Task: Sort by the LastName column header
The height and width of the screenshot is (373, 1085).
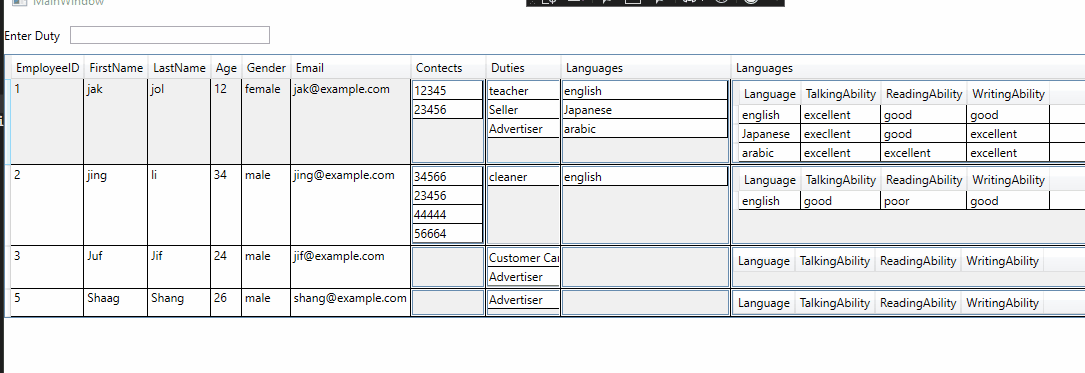Action: pyautogui.click(x=179, y=68)
